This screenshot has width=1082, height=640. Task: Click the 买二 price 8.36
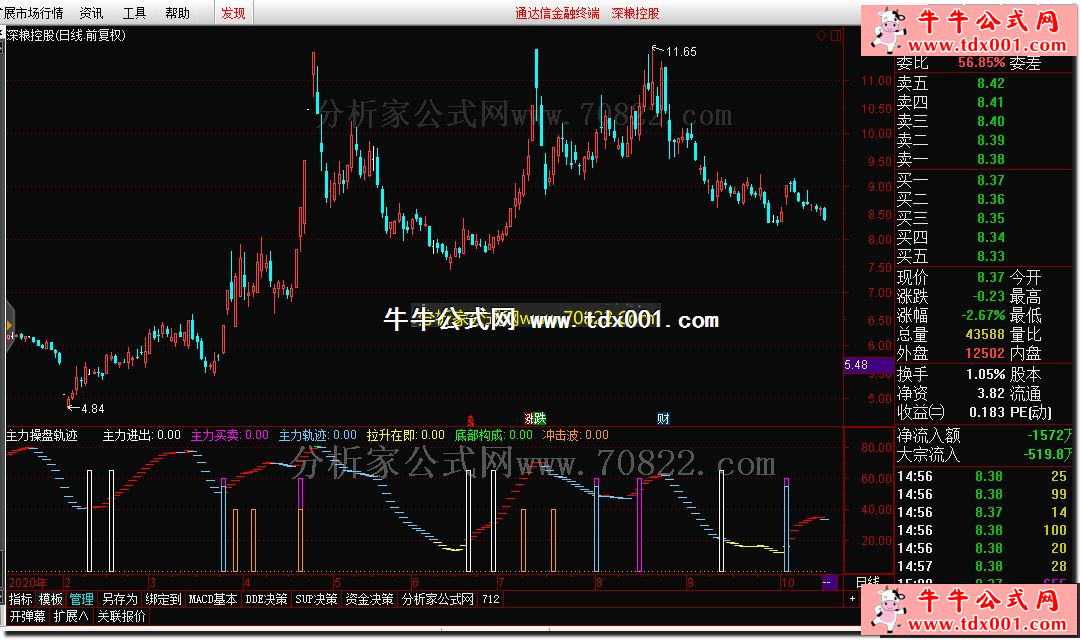click(x=990, y=200)
